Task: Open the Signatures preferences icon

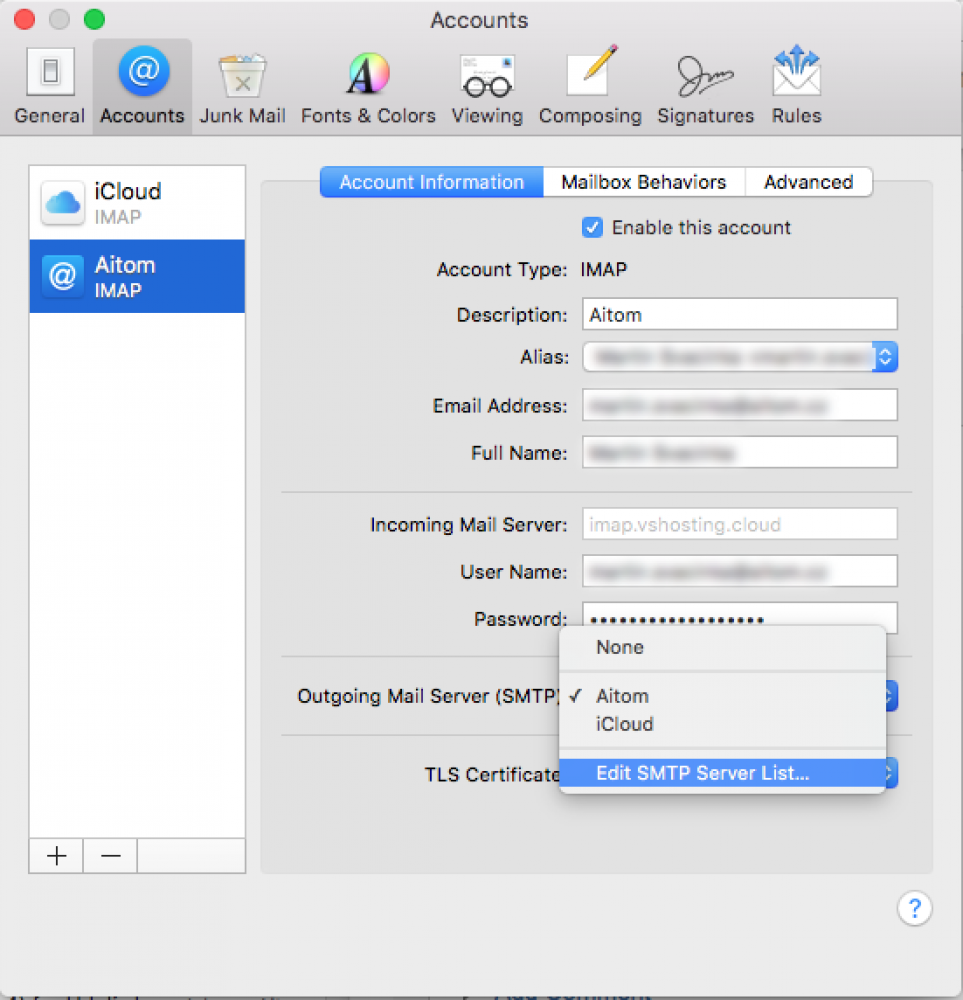Action: [705, 87]
